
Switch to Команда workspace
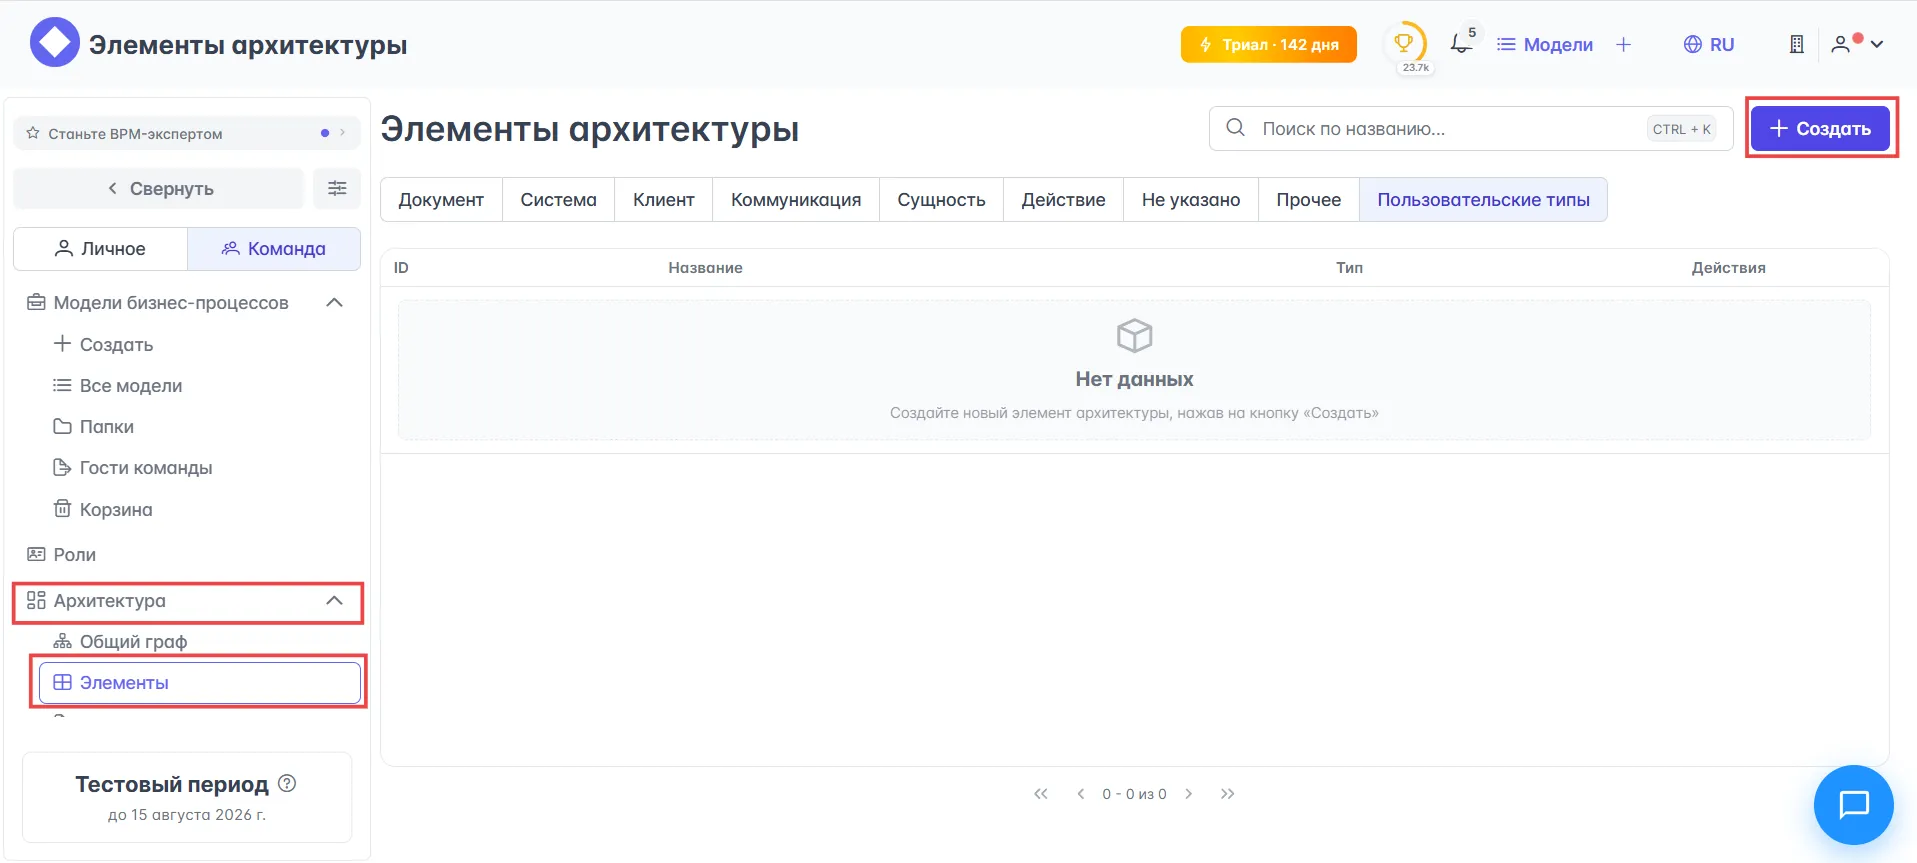coord(273,249)
